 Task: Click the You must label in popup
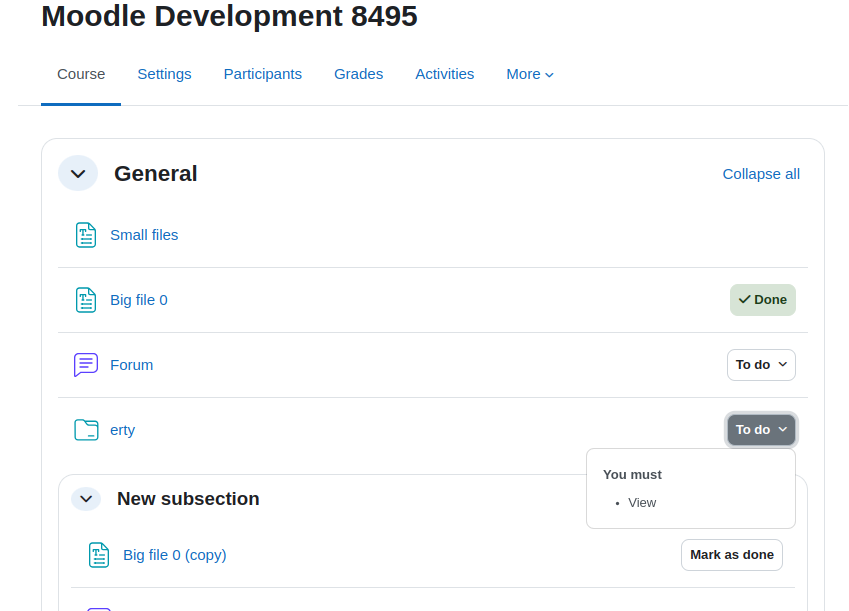[x=632, y=474]
